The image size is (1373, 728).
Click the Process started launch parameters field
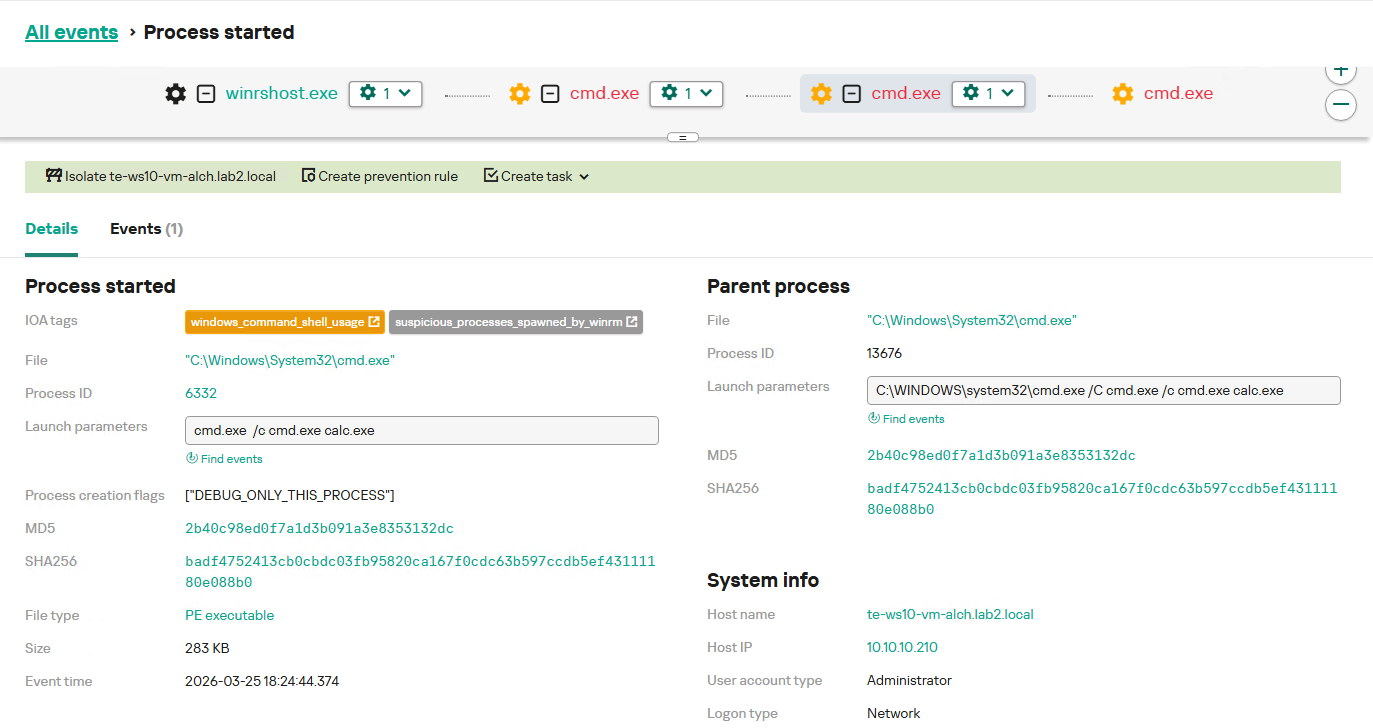pyautogui.click(x=421, y=431)
